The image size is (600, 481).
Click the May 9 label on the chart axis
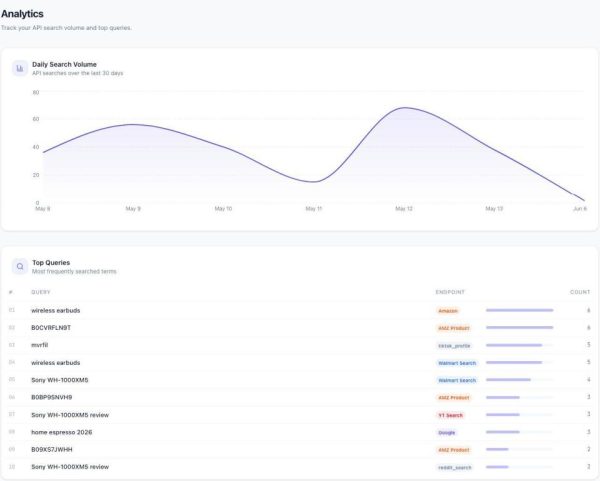coord(133,209)
